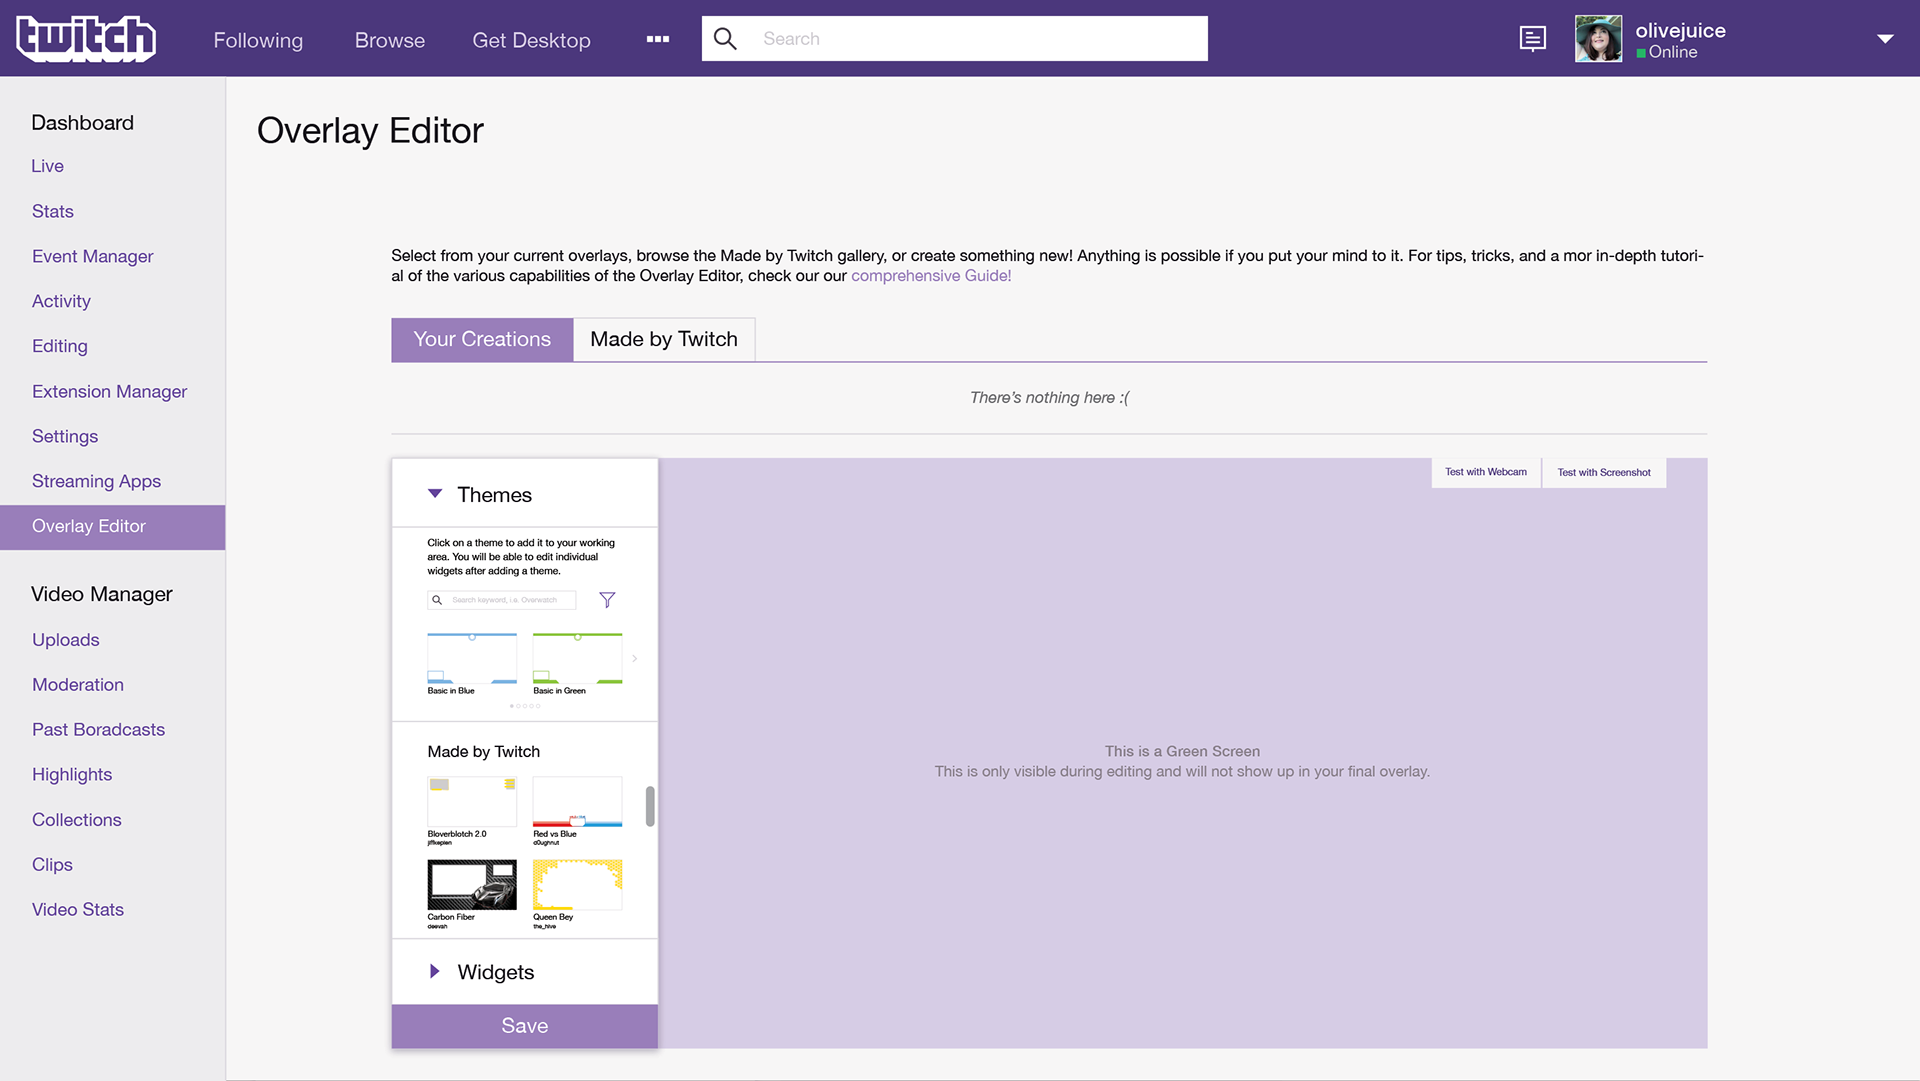Open the whispers message icon

coord(1532,39)
